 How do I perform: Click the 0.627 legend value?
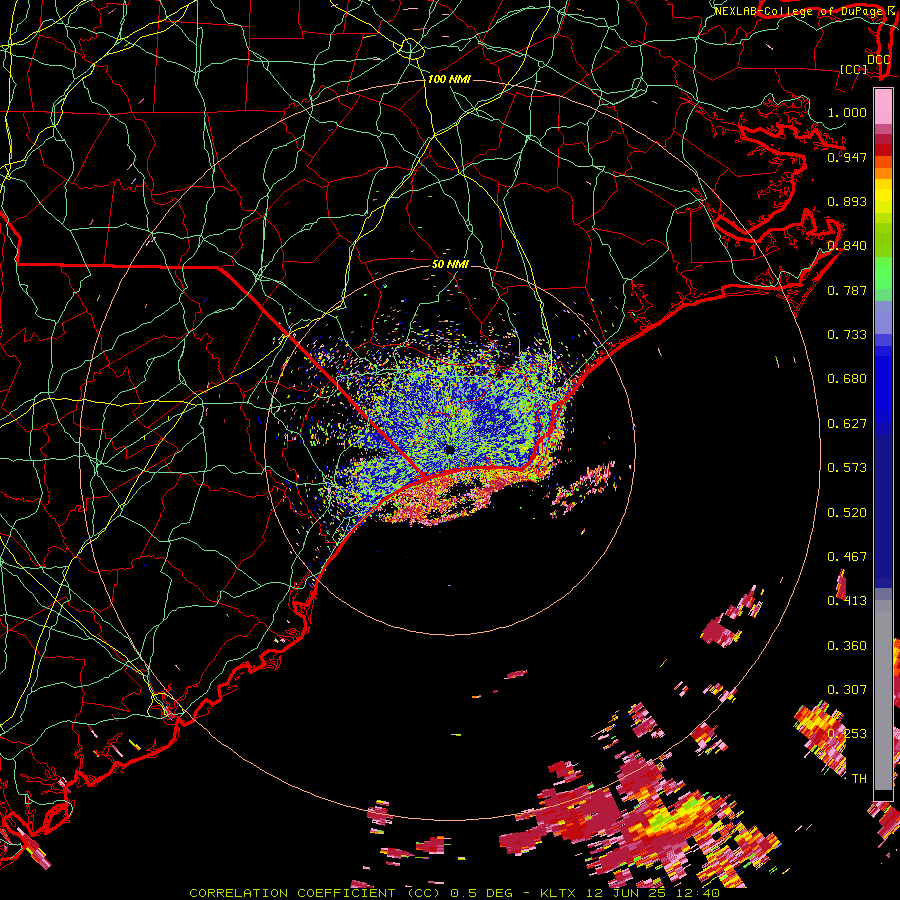tap(847, 424)
